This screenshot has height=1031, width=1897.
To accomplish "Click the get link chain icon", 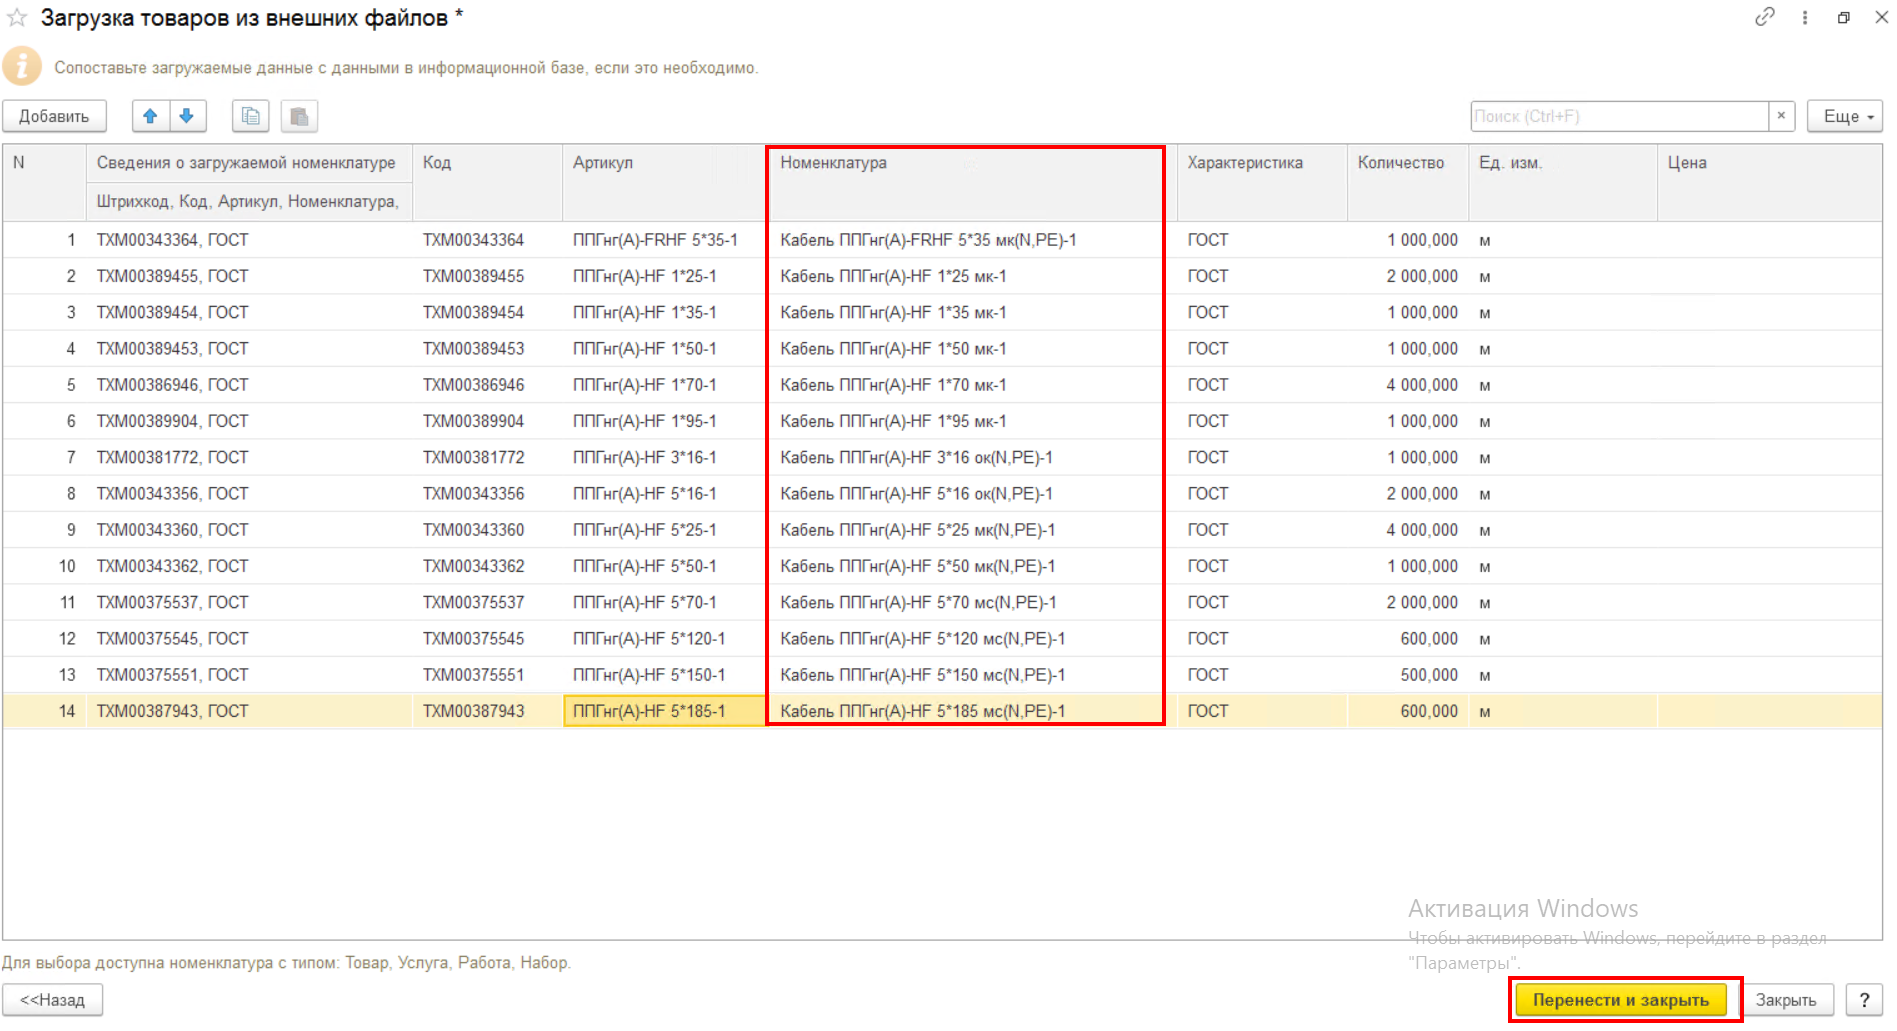I will tap(1765, 17).
